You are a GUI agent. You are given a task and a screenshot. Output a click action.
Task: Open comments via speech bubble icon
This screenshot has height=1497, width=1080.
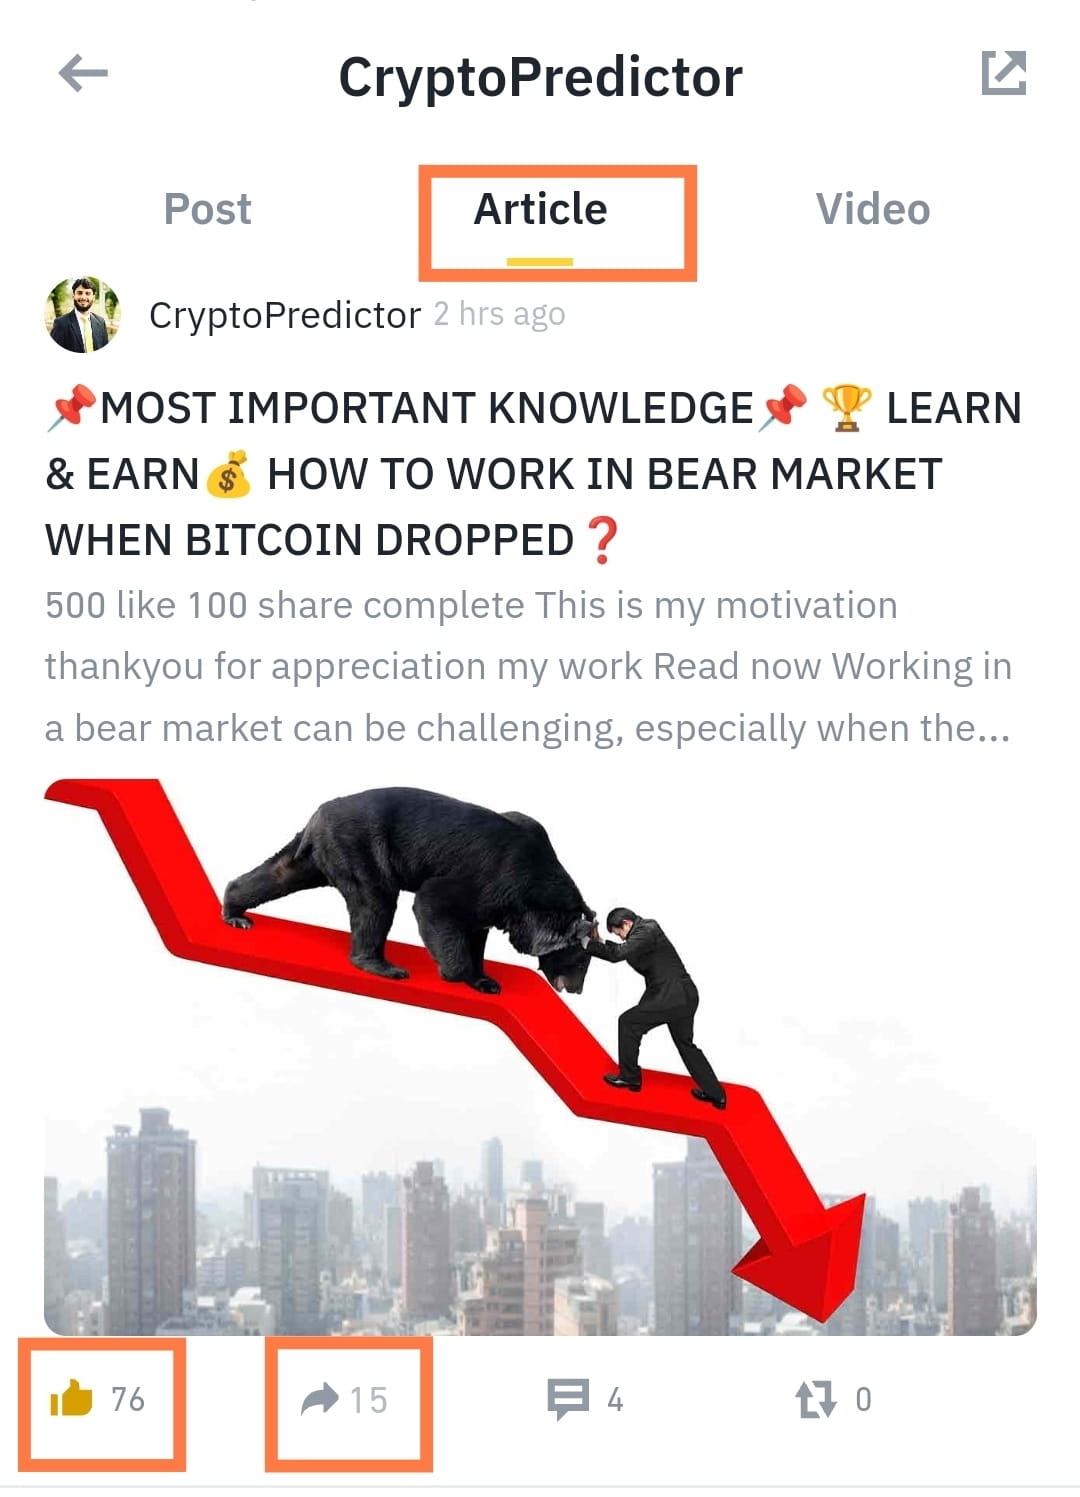tap(568, 1399)
